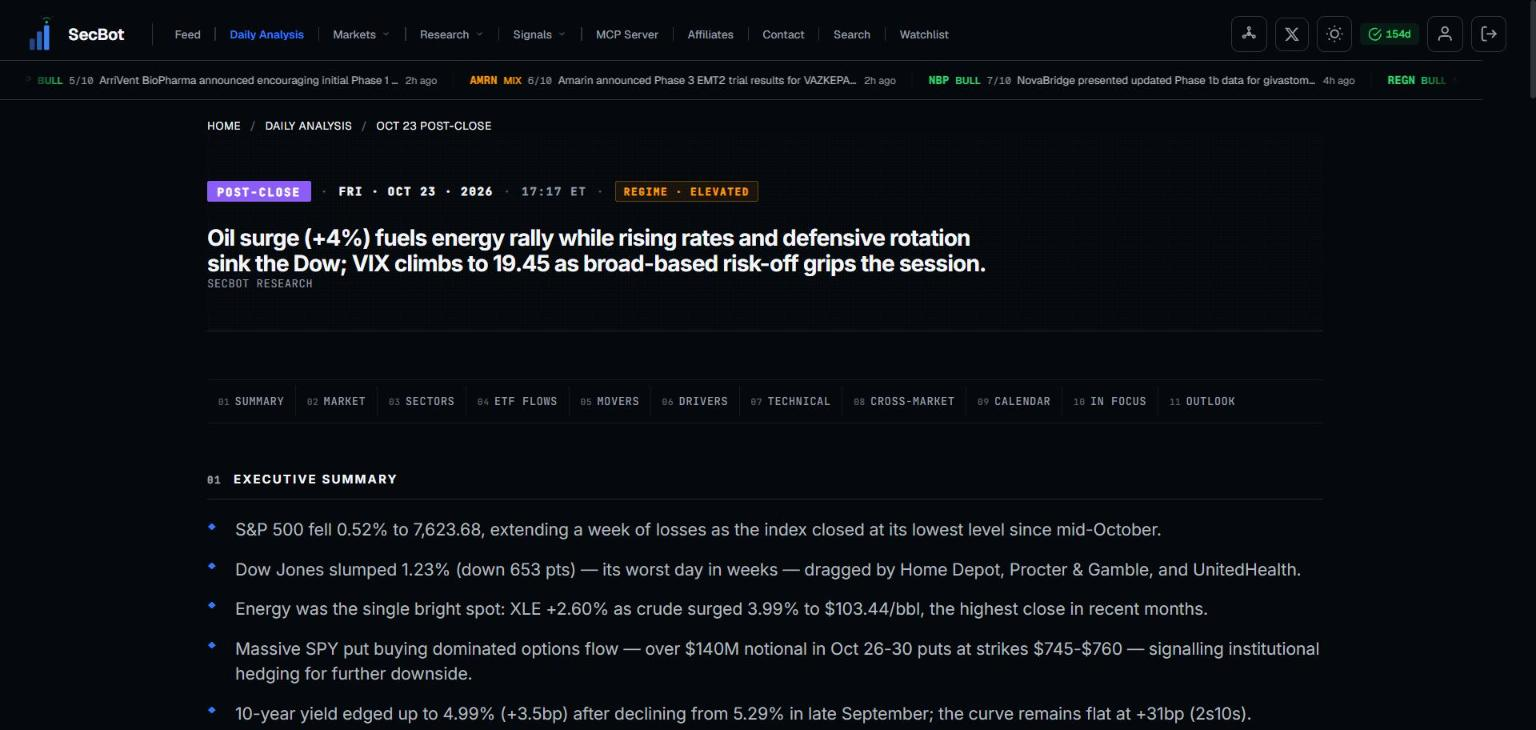Click the DAILY ANALYSIS breadcrumb link
Image resolution: width=1536 pixels, height=730 pixels.
click(x=308, y=126)
